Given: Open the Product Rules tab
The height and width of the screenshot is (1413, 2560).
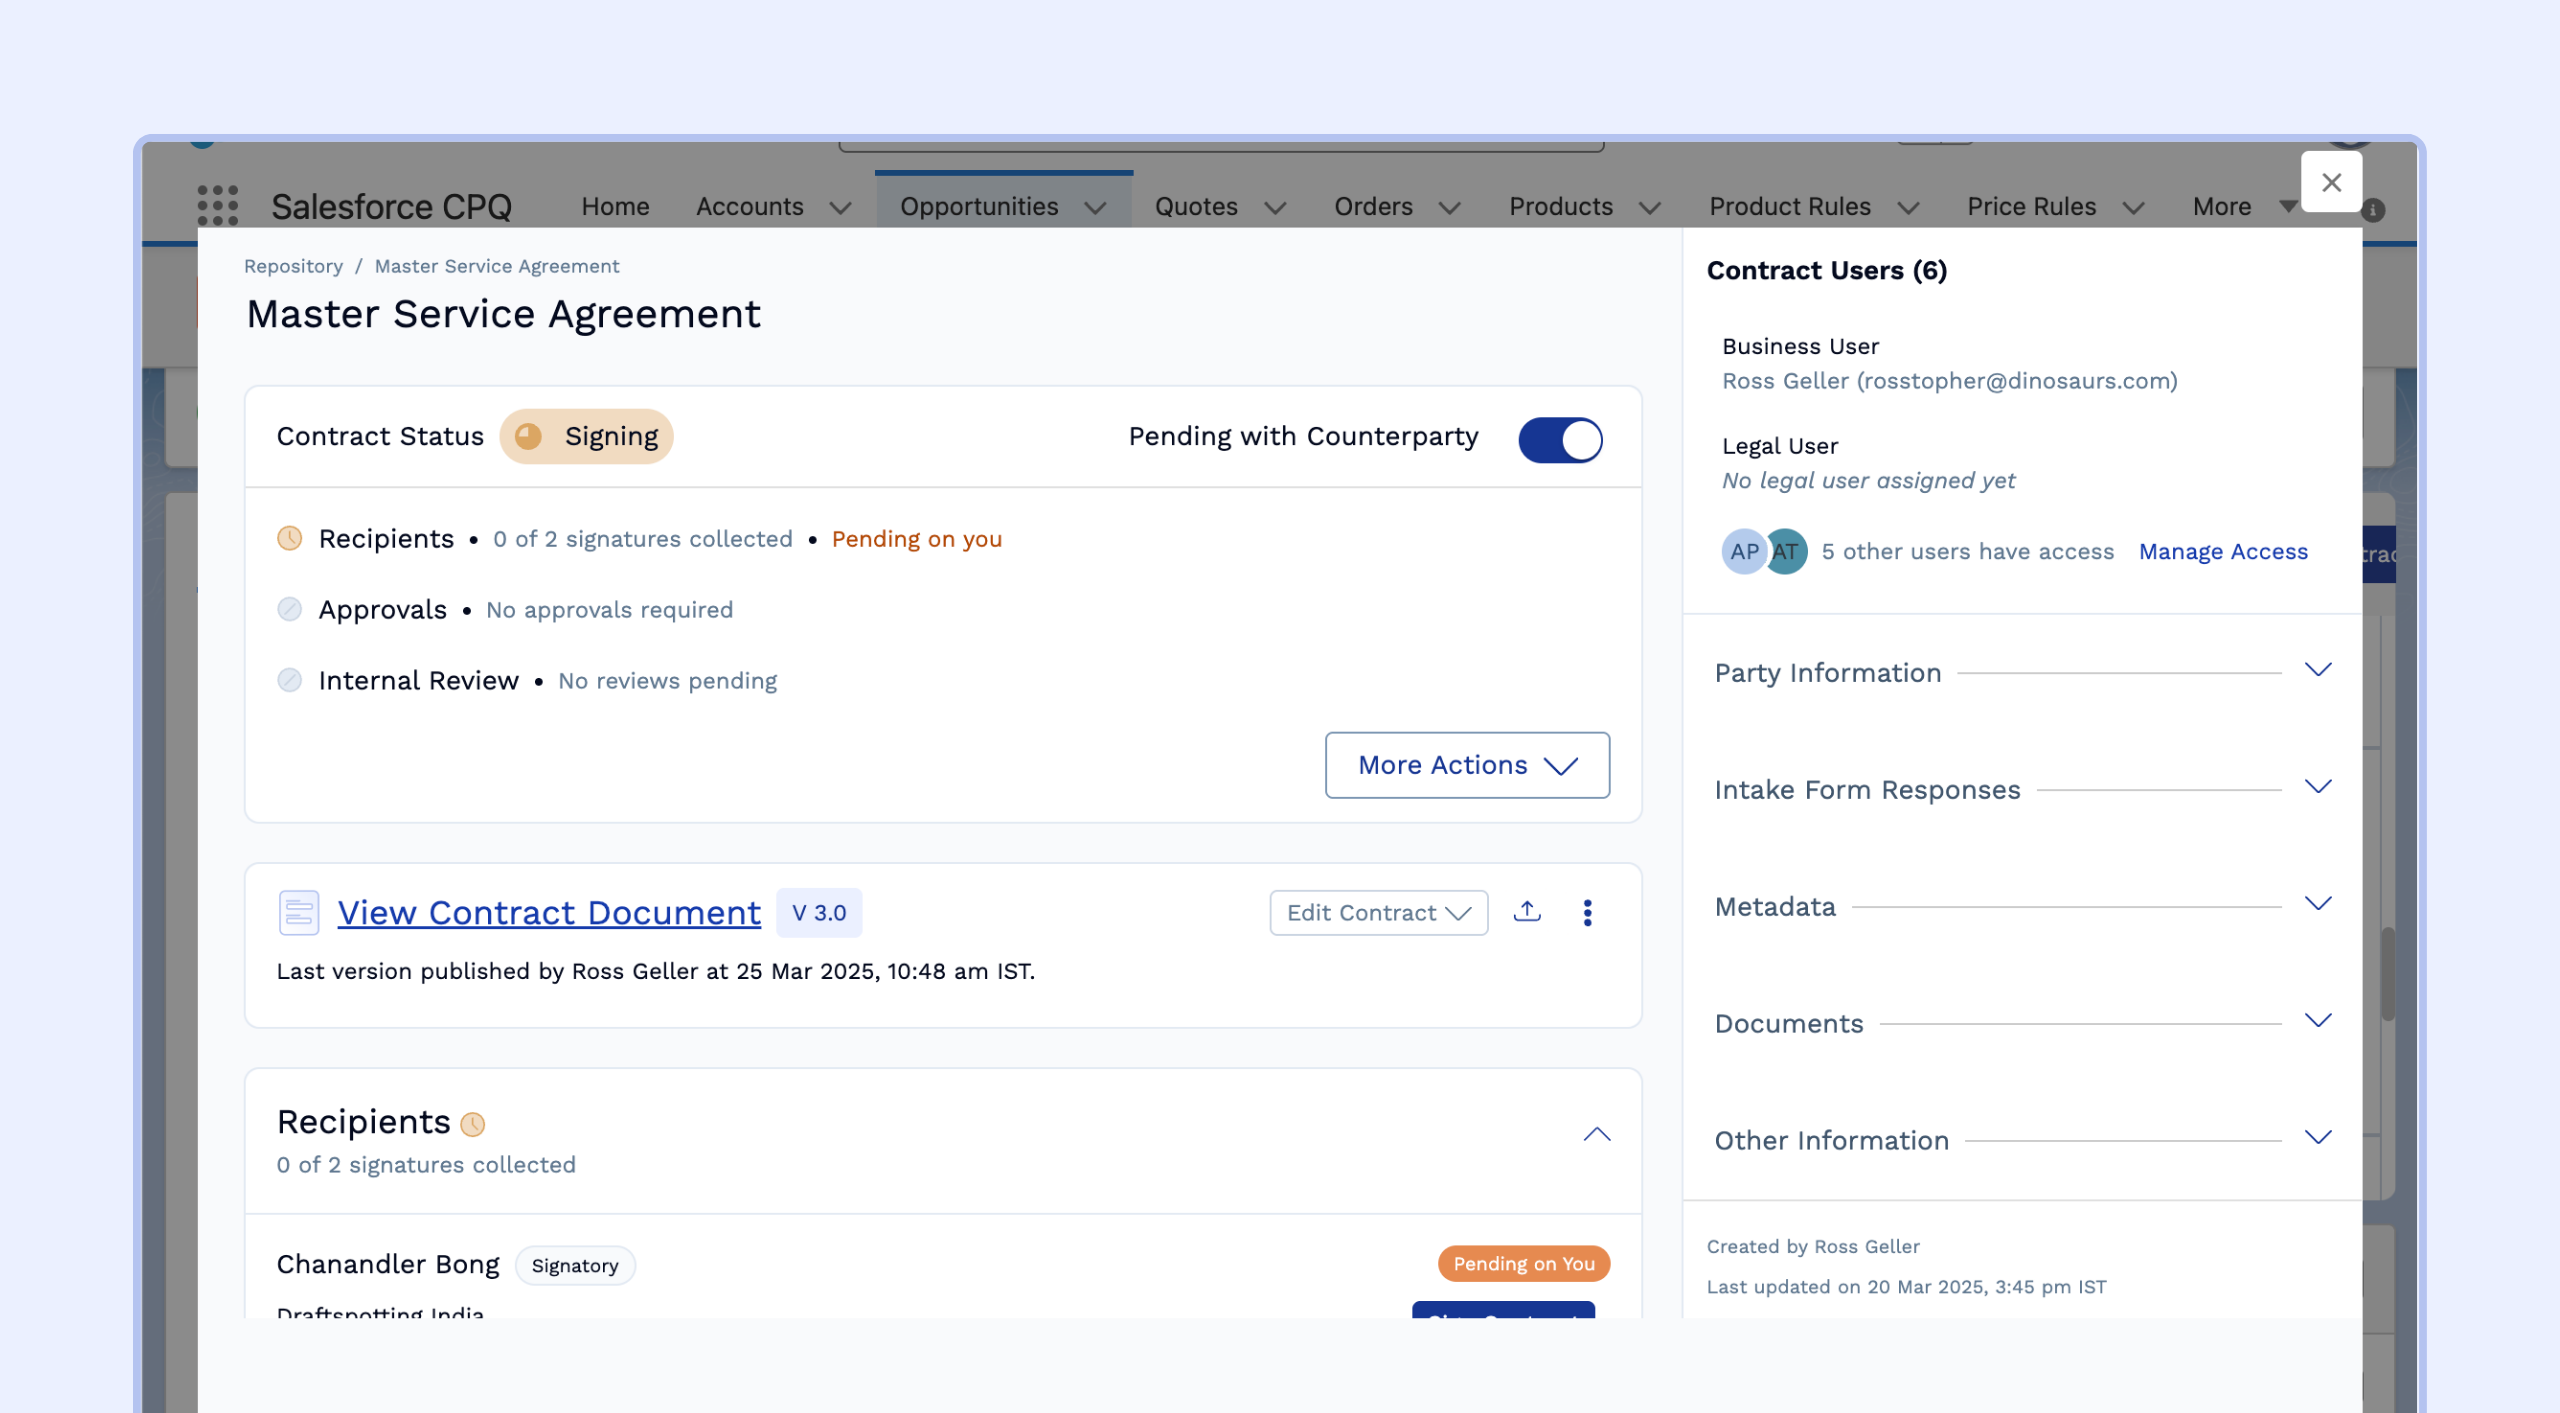Looking at the screenshot, I should tap(1789, 206).
